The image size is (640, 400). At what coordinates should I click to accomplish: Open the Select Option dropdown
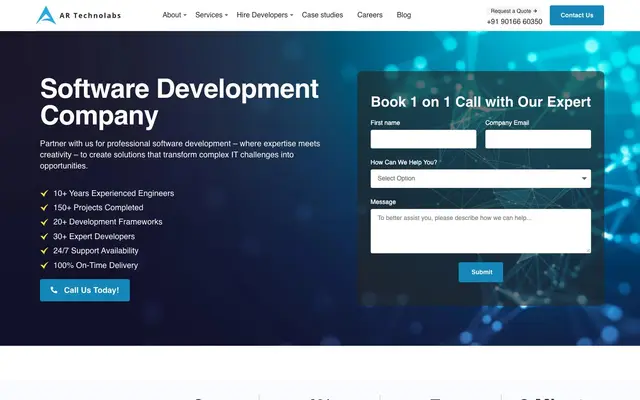click(x=480, y=179)
